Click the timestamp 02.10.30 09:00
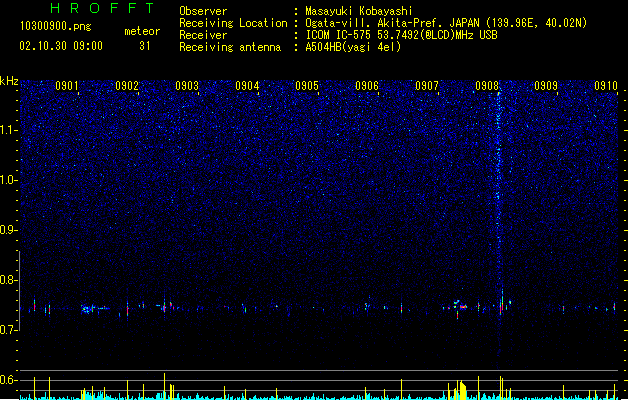629x400 pixels. (x=61, y=46)
